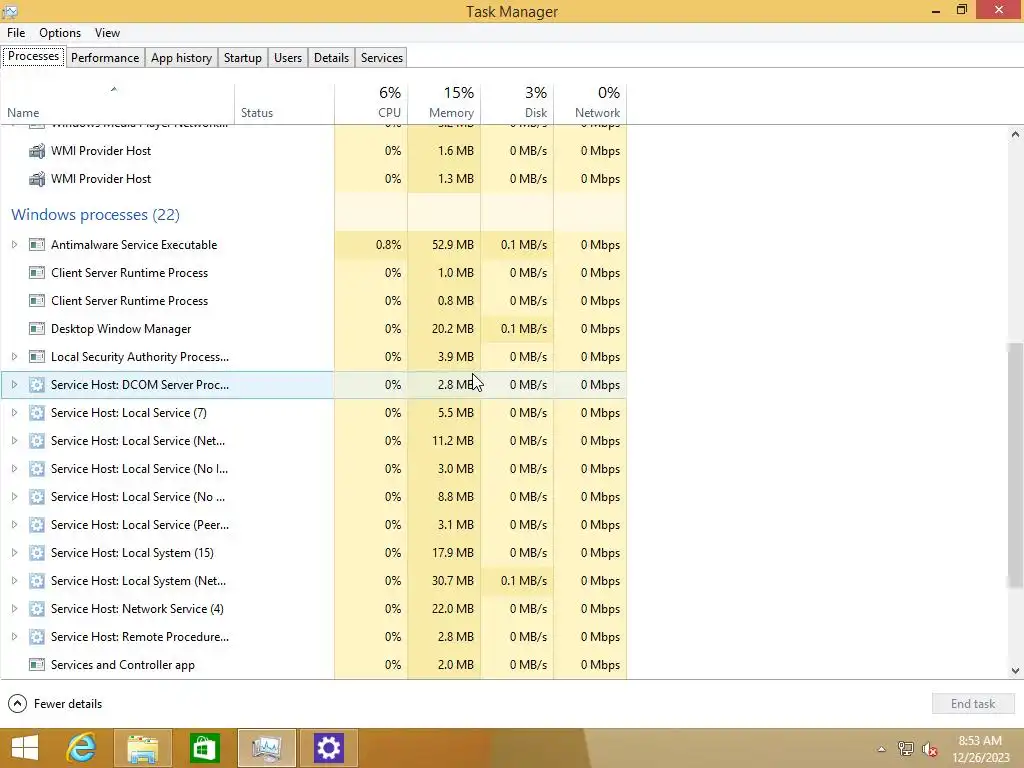
Task: Click the Service Host: Network Service (4) gear icon
Action: point(37,609)
